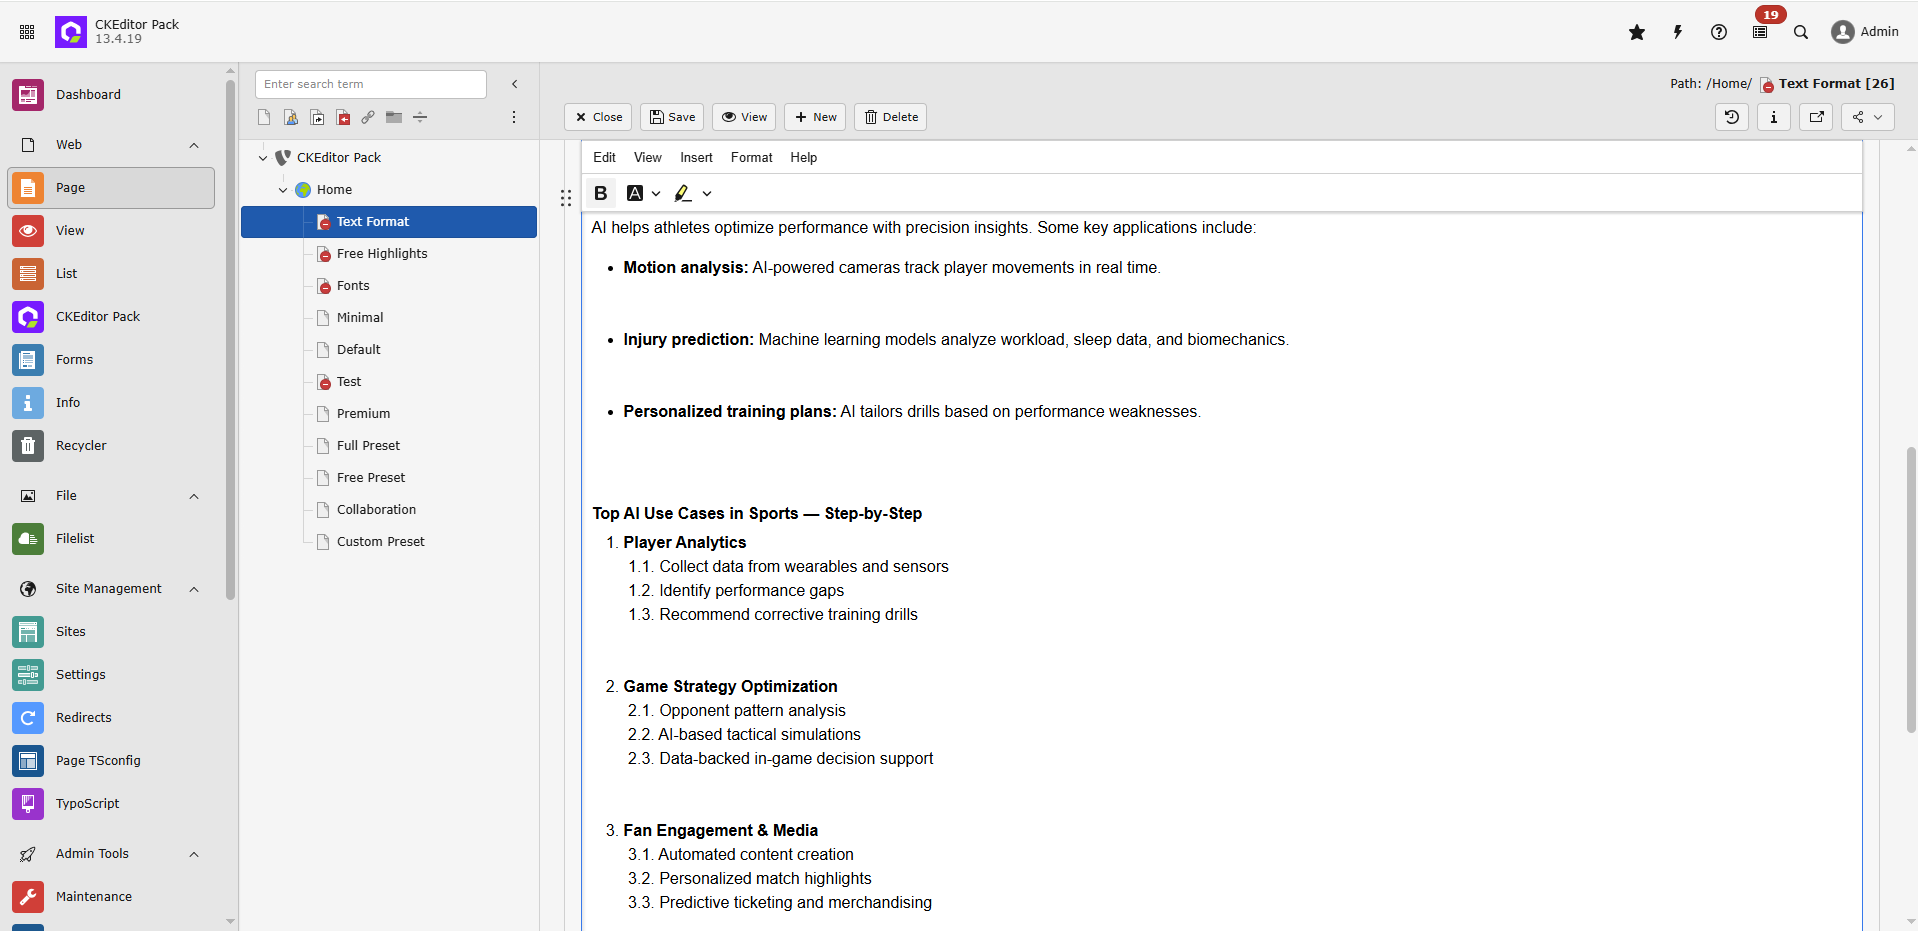Image resolution: width=1918 pixels, height=931 pixels.
Task: Open the editor Insert menu
Action: pyautogui.click(x=697, y=157)
